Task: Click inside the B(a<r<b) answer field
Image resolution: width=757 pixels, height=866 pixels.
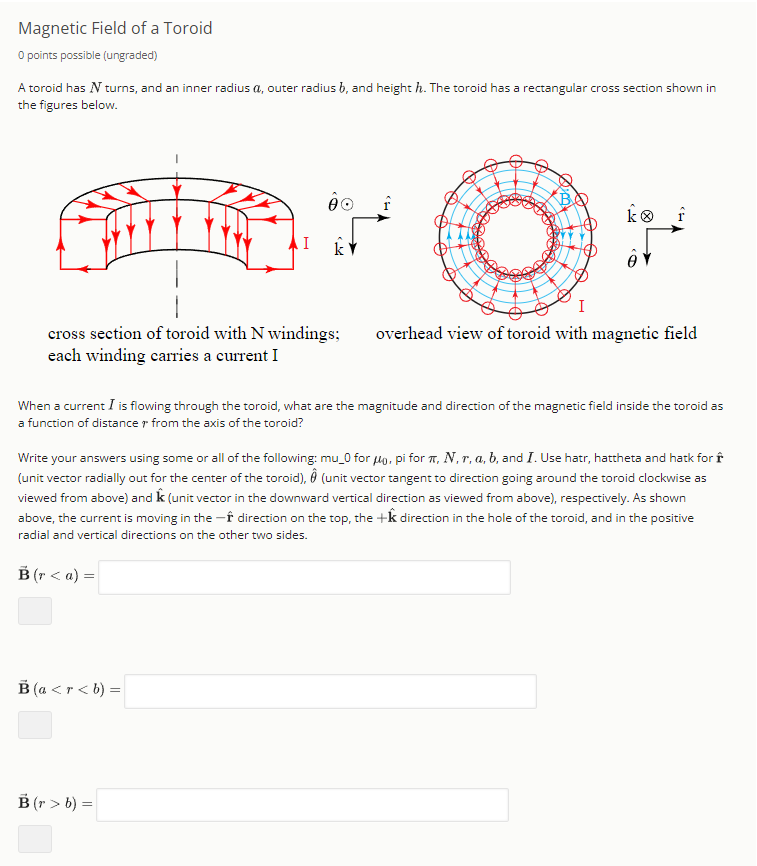Action: coord(330,691)
